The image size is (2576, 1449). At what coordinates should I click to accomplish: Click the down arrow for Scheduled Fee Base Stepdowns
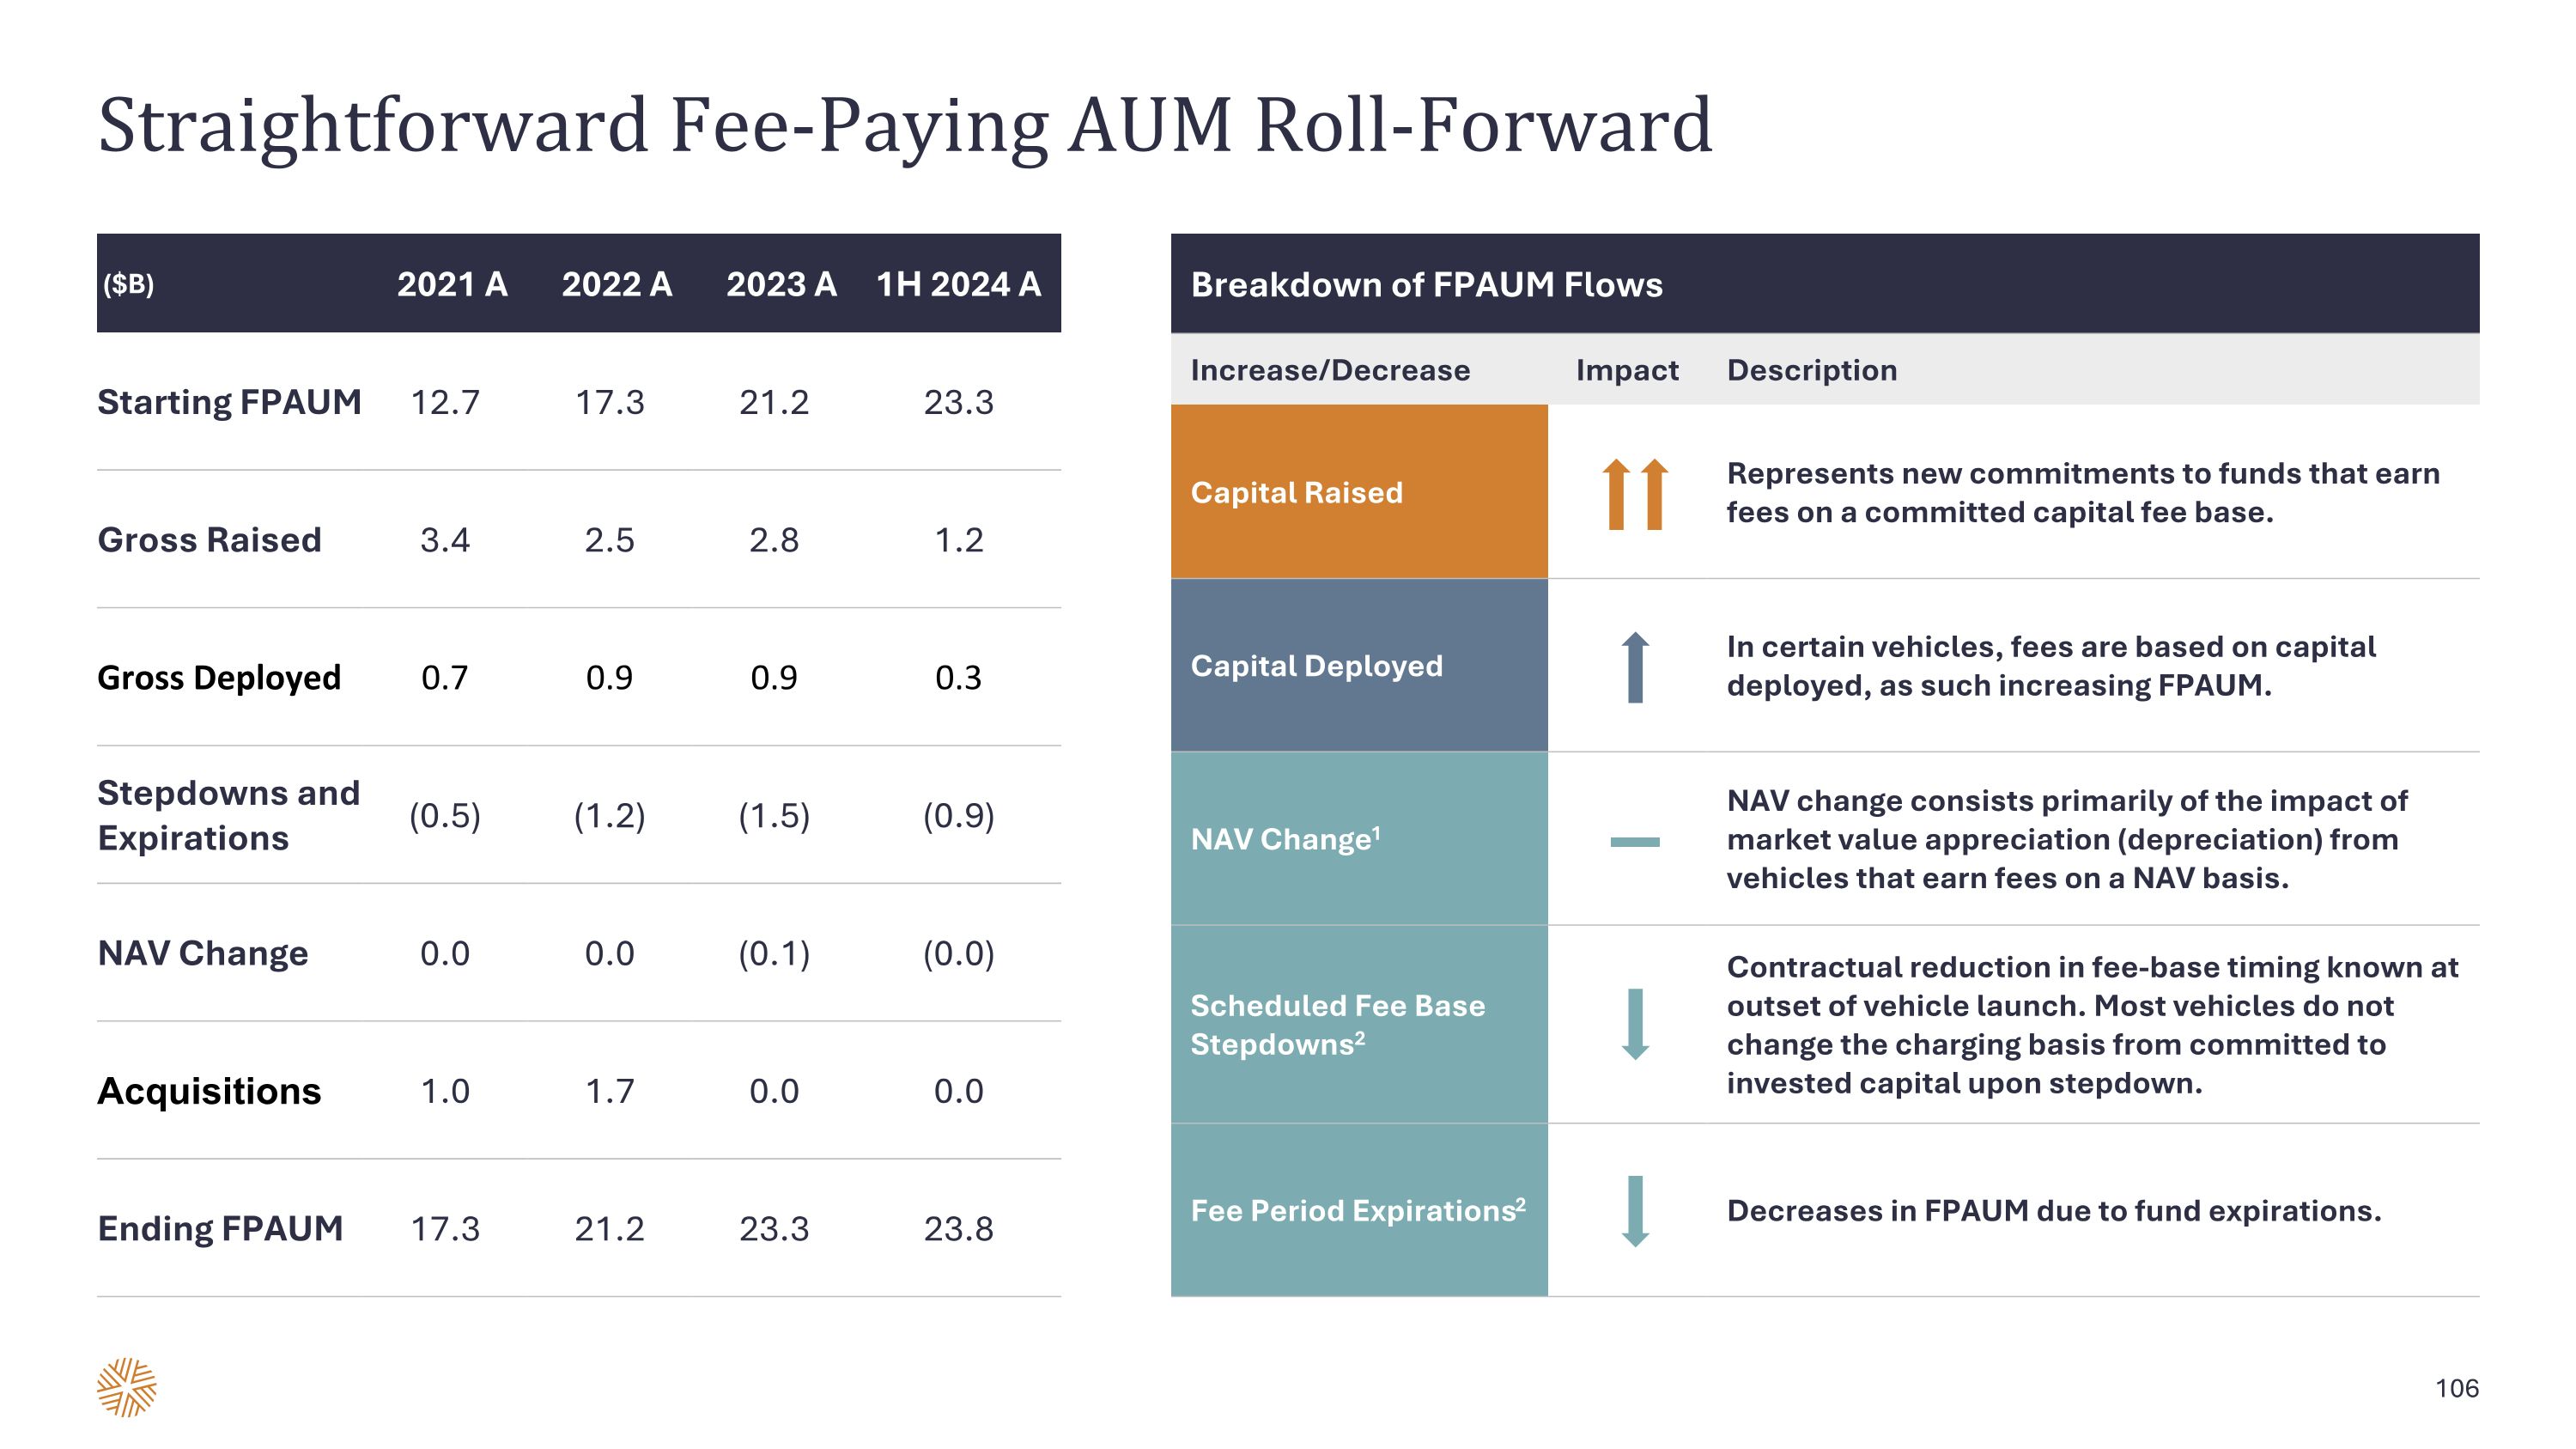[x=1634, y=1024]
